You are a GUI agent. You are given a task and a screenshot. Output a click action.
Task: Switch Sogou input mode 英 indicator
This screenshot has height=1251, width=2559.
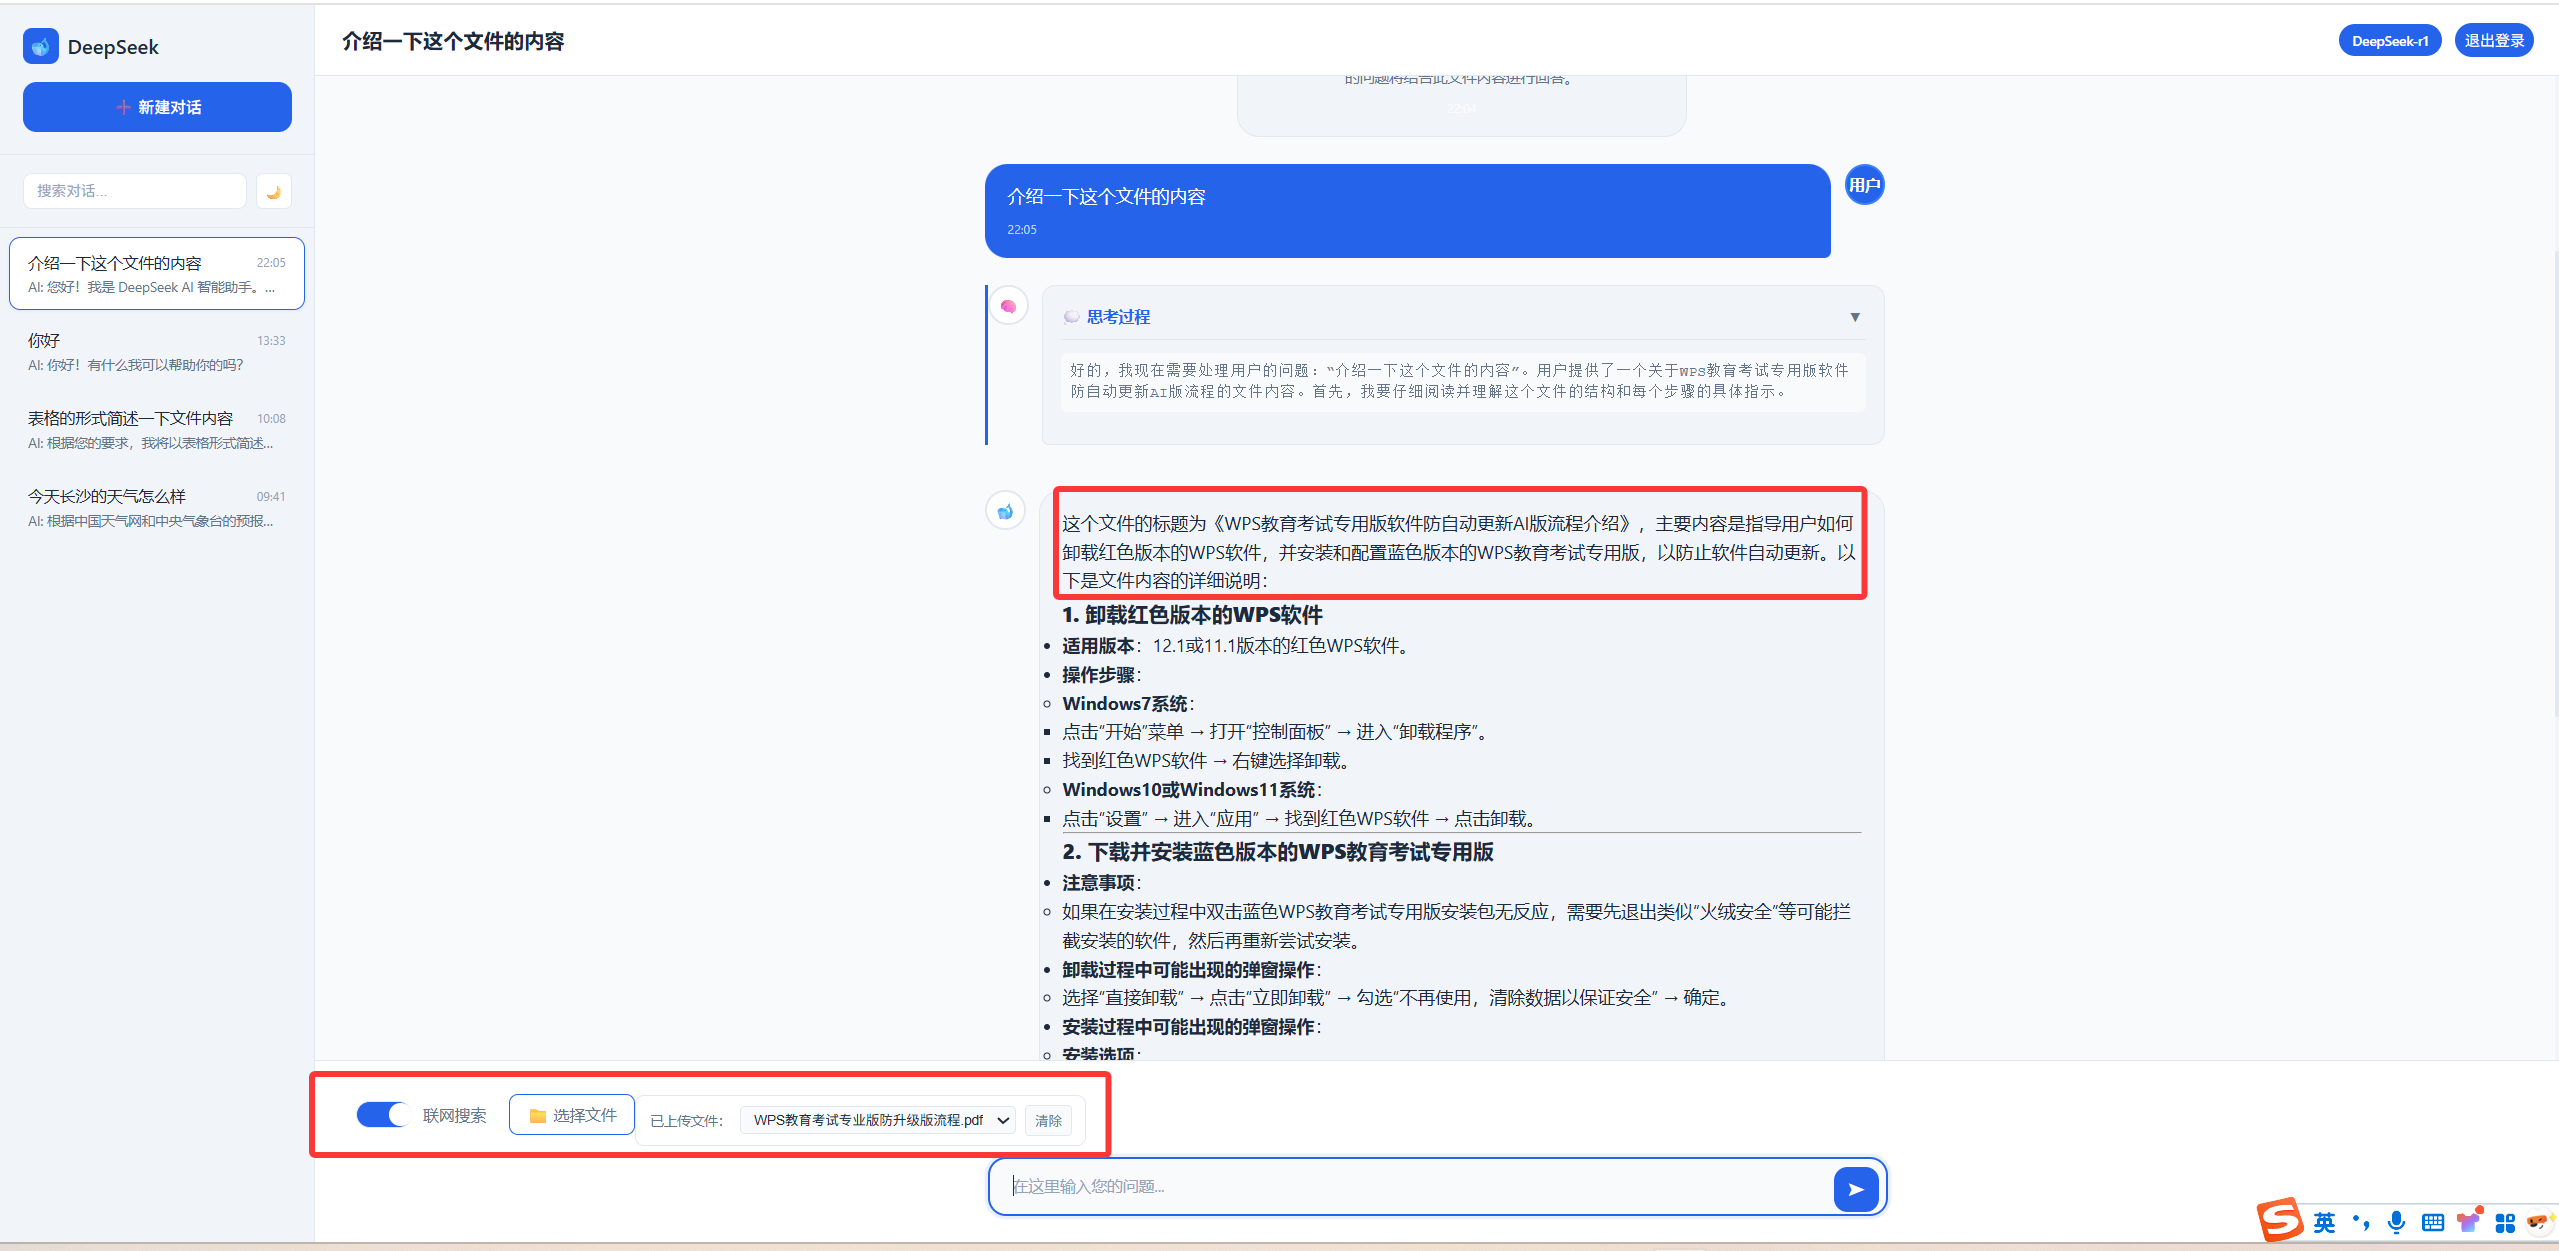point(2324,1222)
